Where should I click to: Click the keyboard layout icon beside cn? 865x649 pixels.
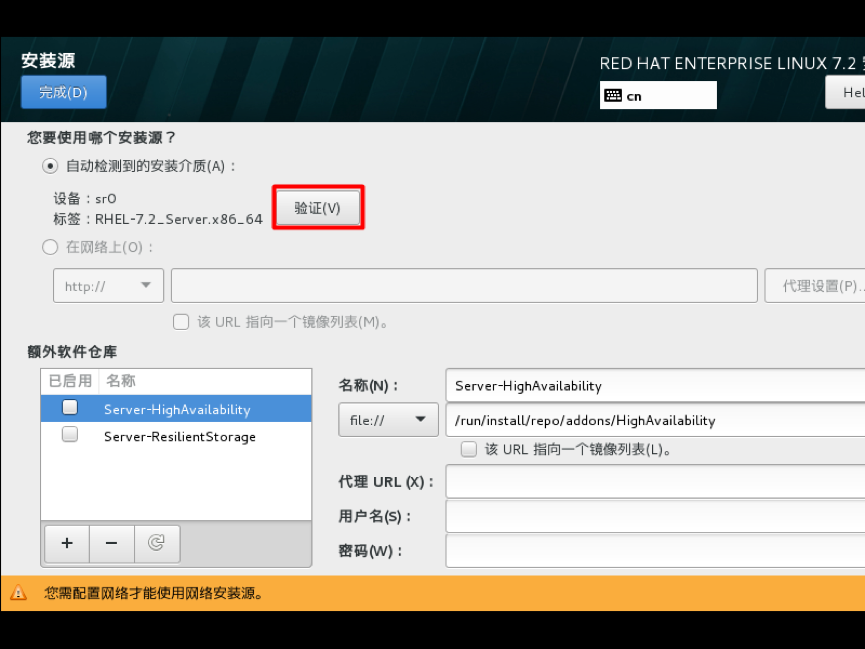coord(613,96)
